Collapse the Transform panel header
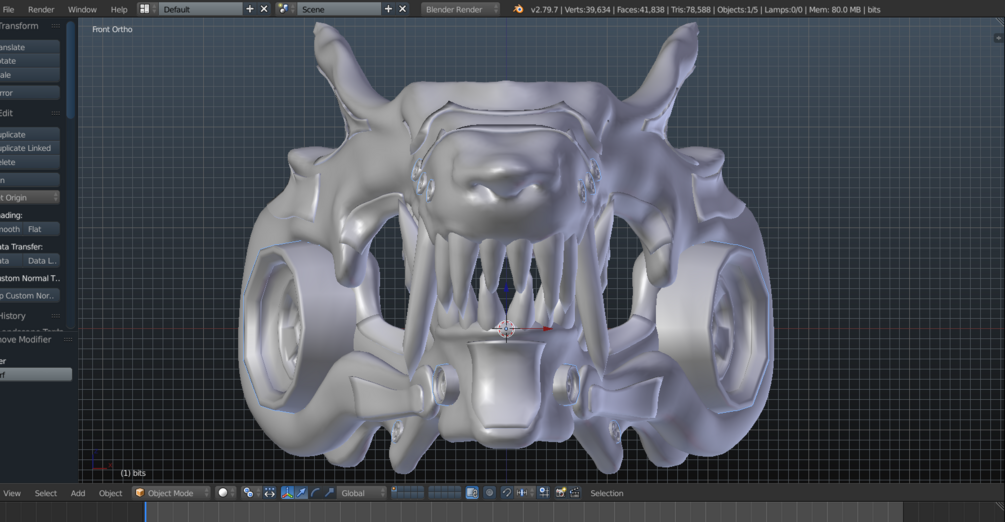Viewport: 1005px width, 522px height. pos(29,26)
